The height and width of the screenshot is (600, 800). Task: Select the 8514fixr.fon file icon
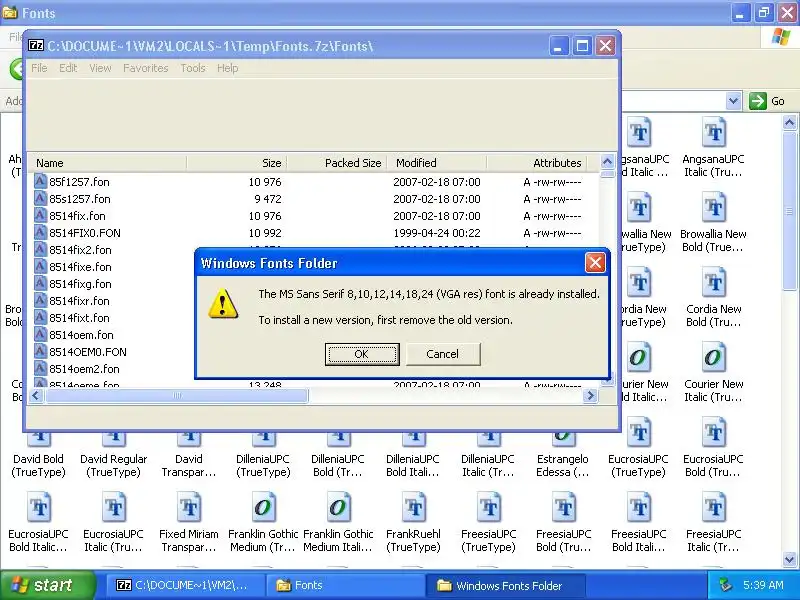pos(41,301)
